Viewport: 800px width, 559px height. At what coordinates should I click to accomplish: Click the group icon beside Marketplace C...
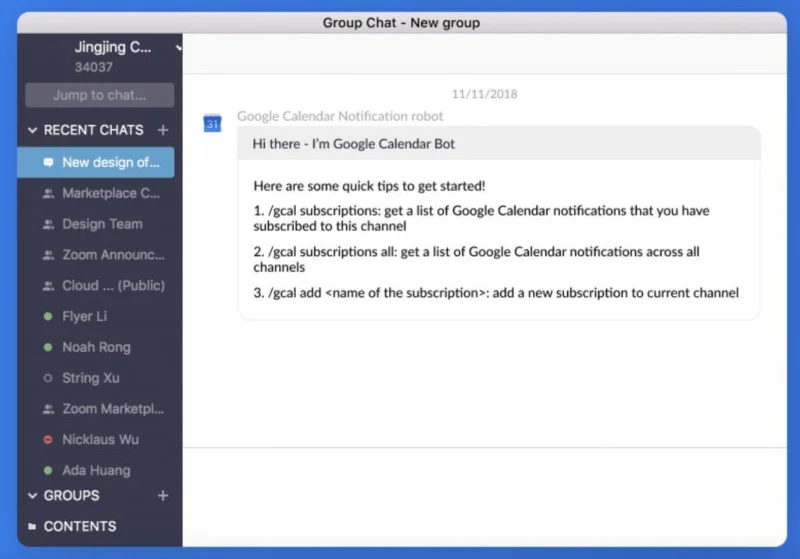48,193
